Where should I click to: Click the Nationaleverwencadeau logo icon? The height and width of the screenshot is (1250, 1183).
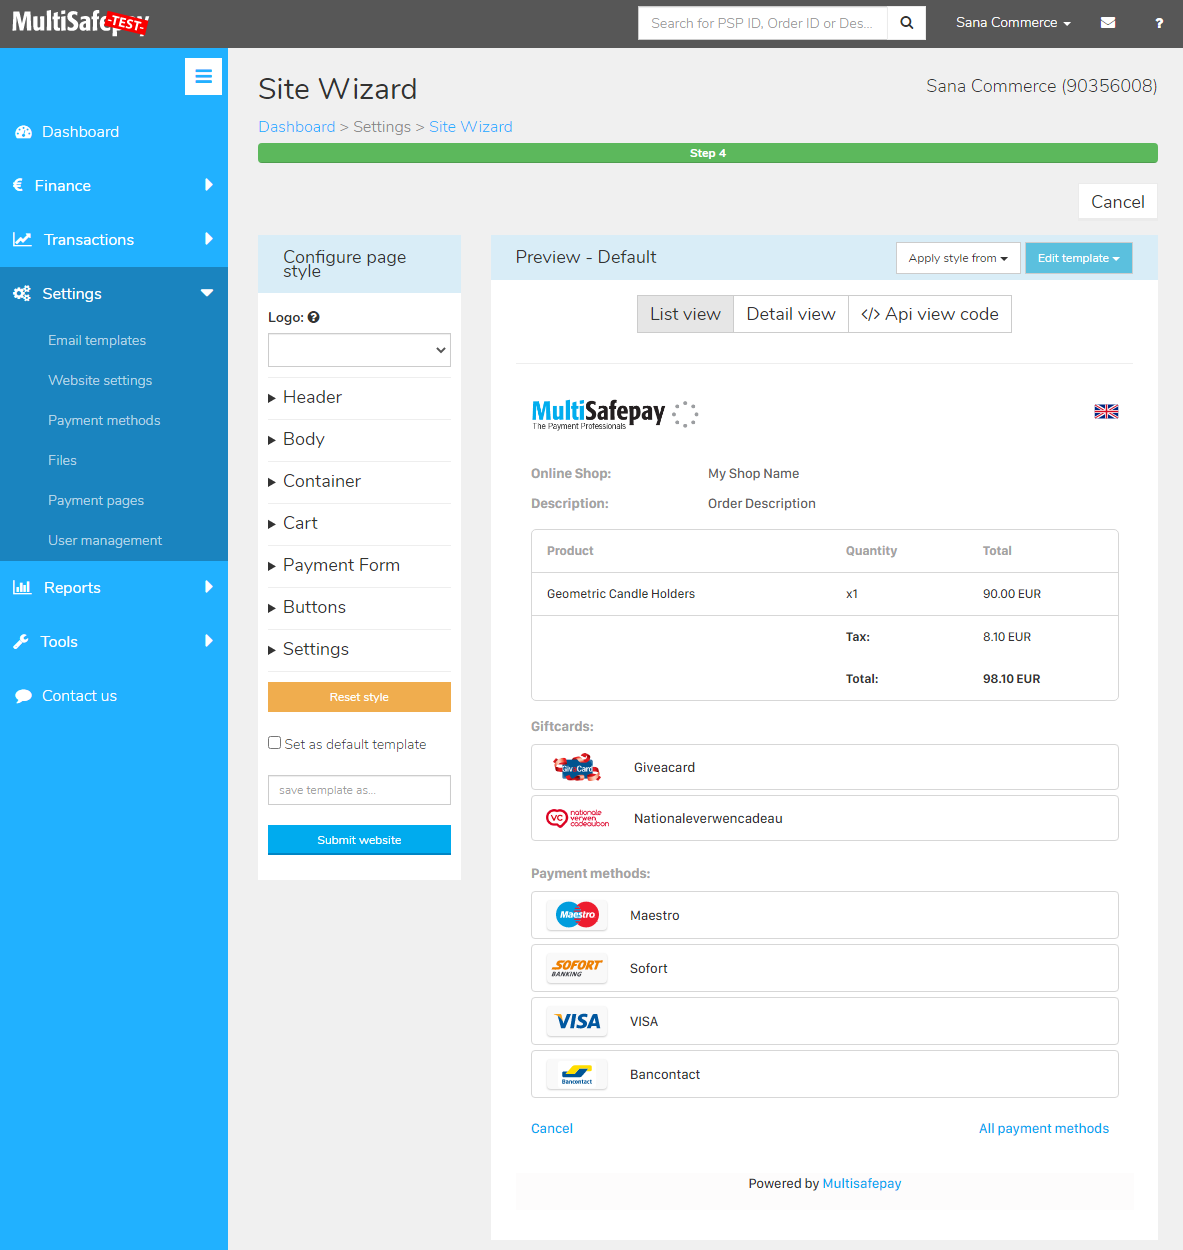pos(577,818)
